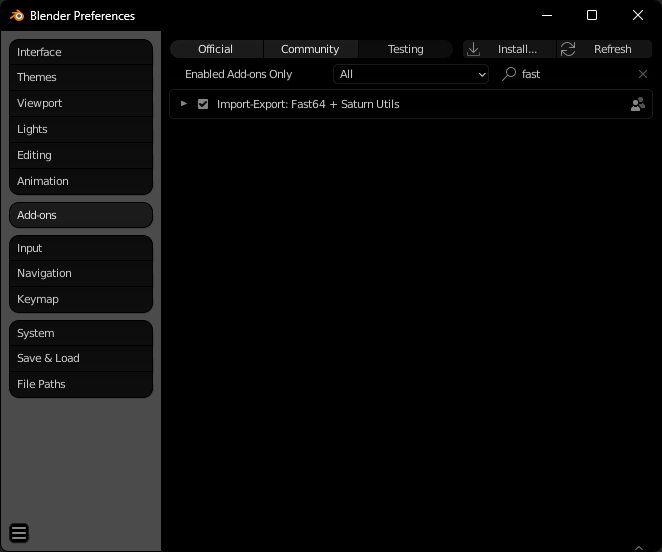The image size is (662, 552).
Task: Click the small up arrow at bottom right
Action: [x=639, y=548]
